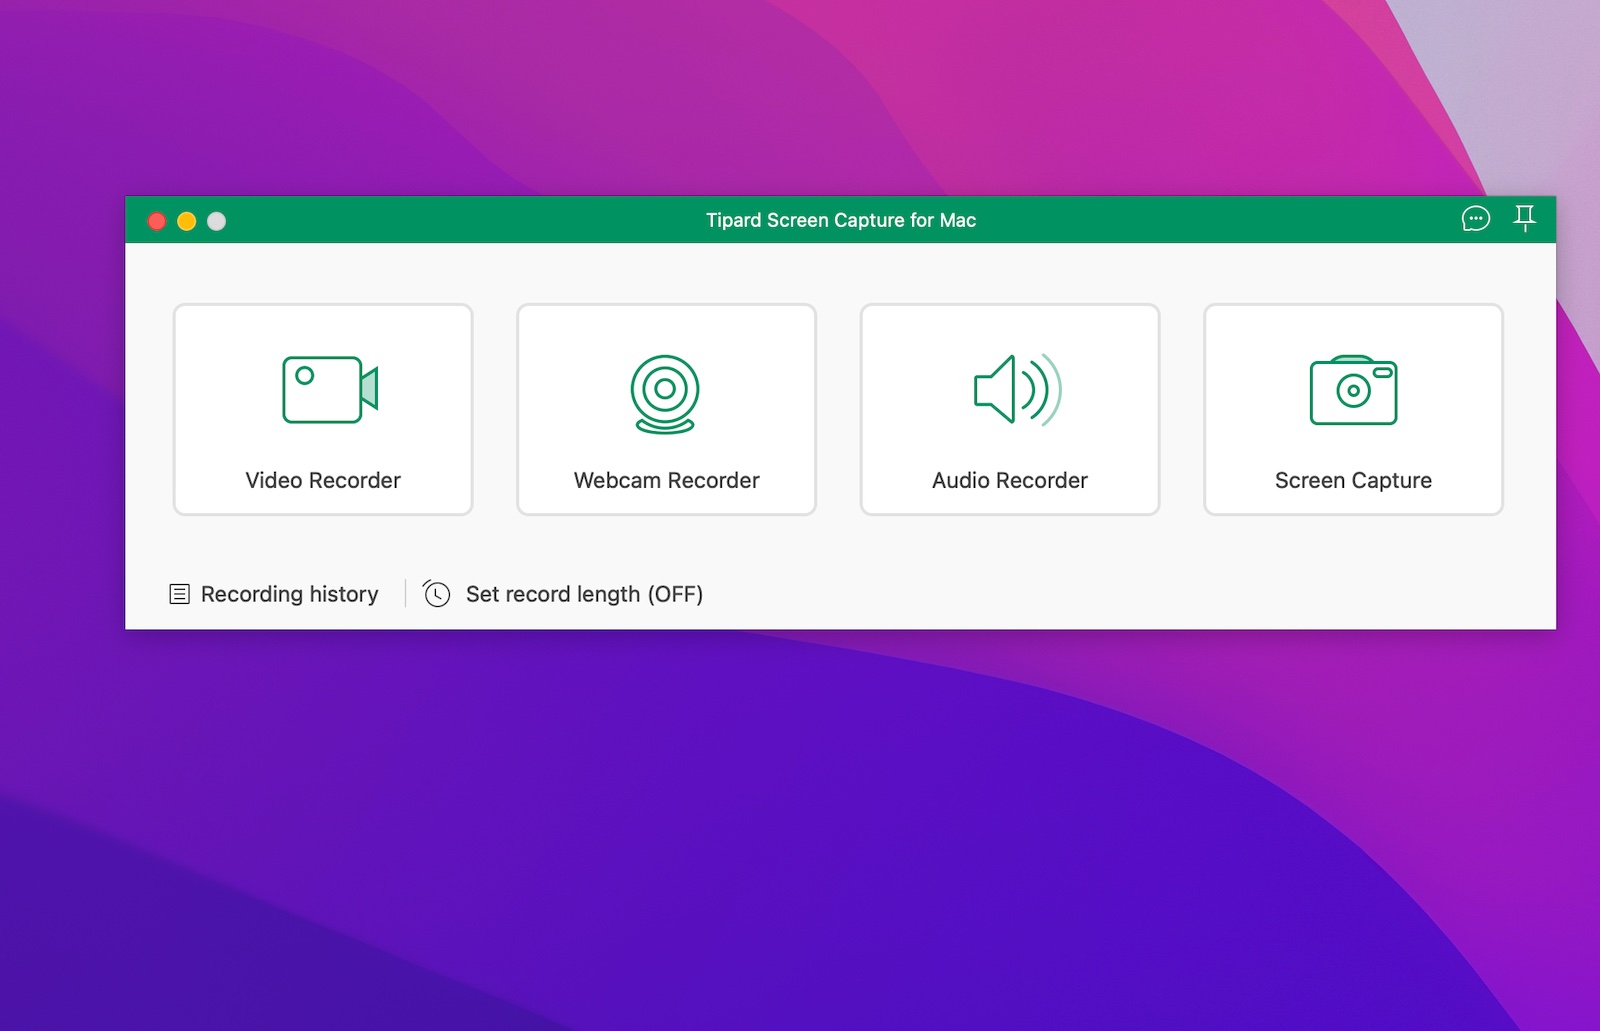
Task: Open the feedback speech bubble icon
Action: tap(1476, 219)
